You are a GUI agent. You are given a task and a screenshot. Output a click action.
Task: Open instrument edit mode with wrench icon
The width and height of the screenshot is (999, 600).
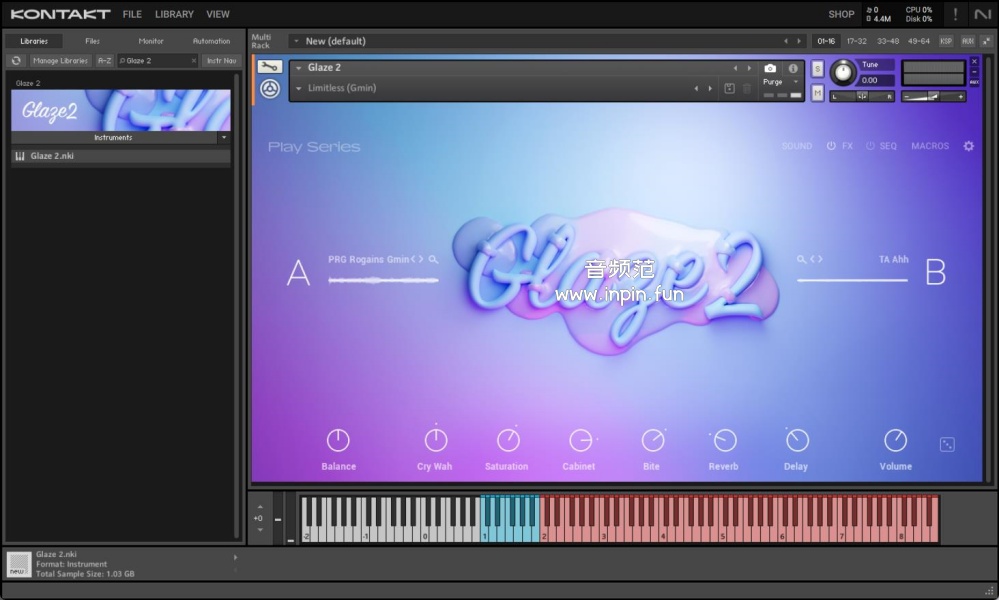(x=270, y=67)
